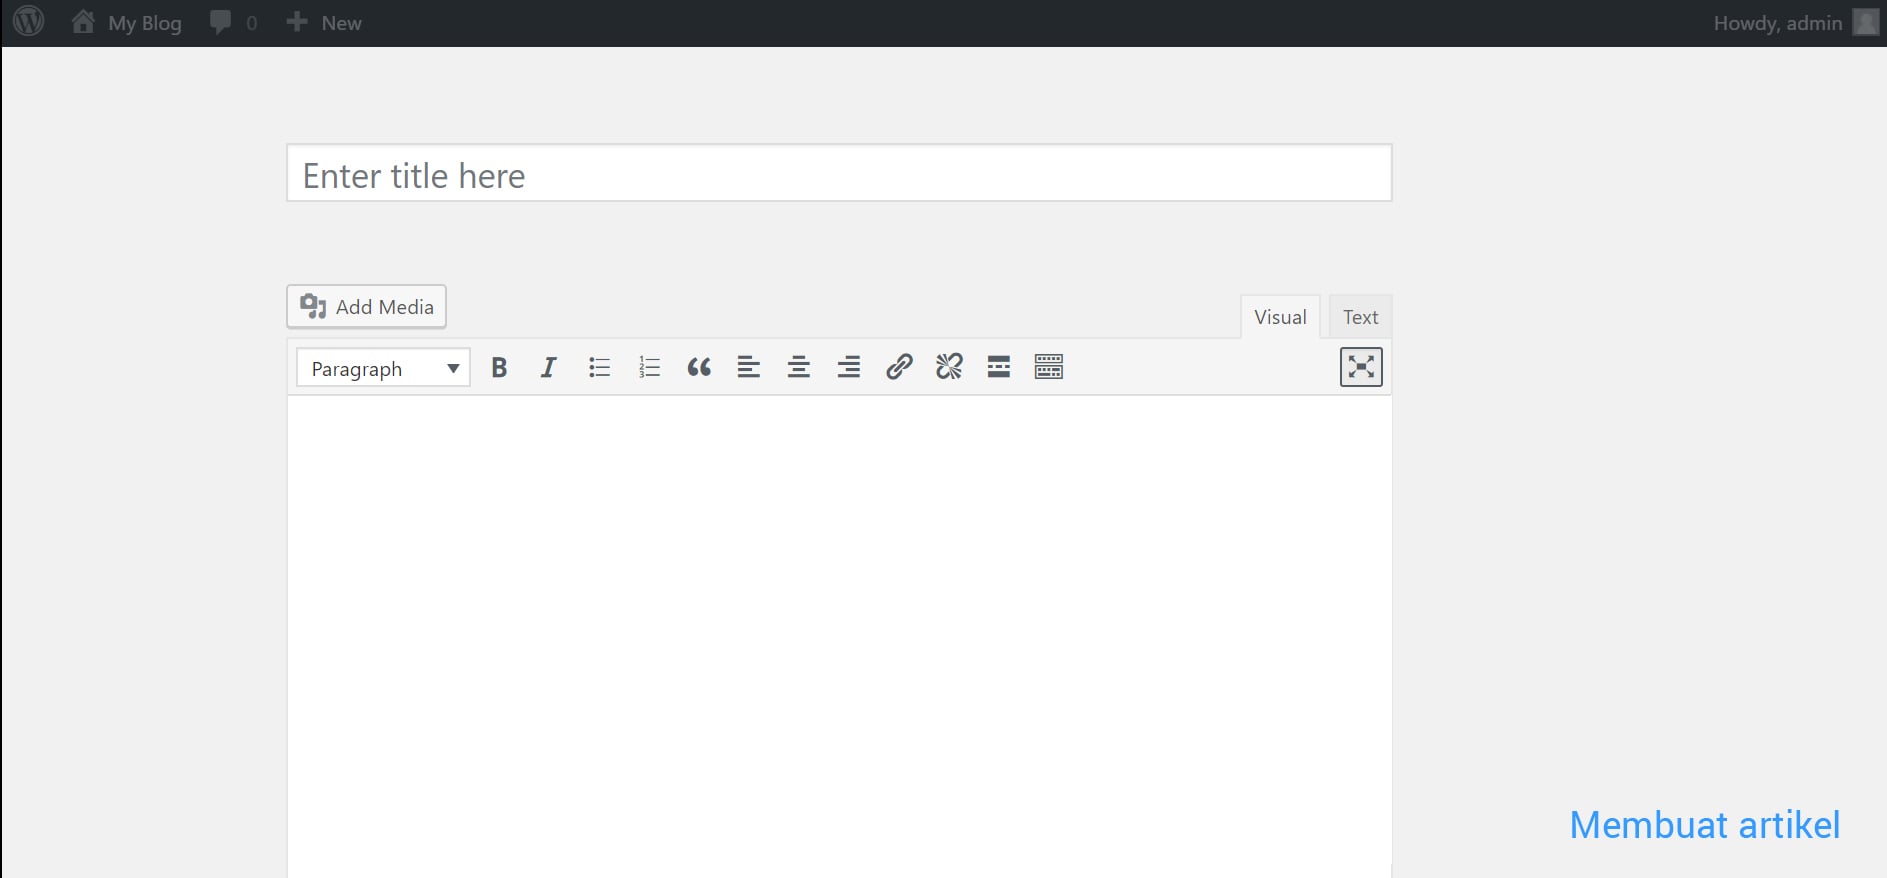Screen dimensions: 1887x878
Task: Insert a numbered list
Action: (x=649, y=368)
